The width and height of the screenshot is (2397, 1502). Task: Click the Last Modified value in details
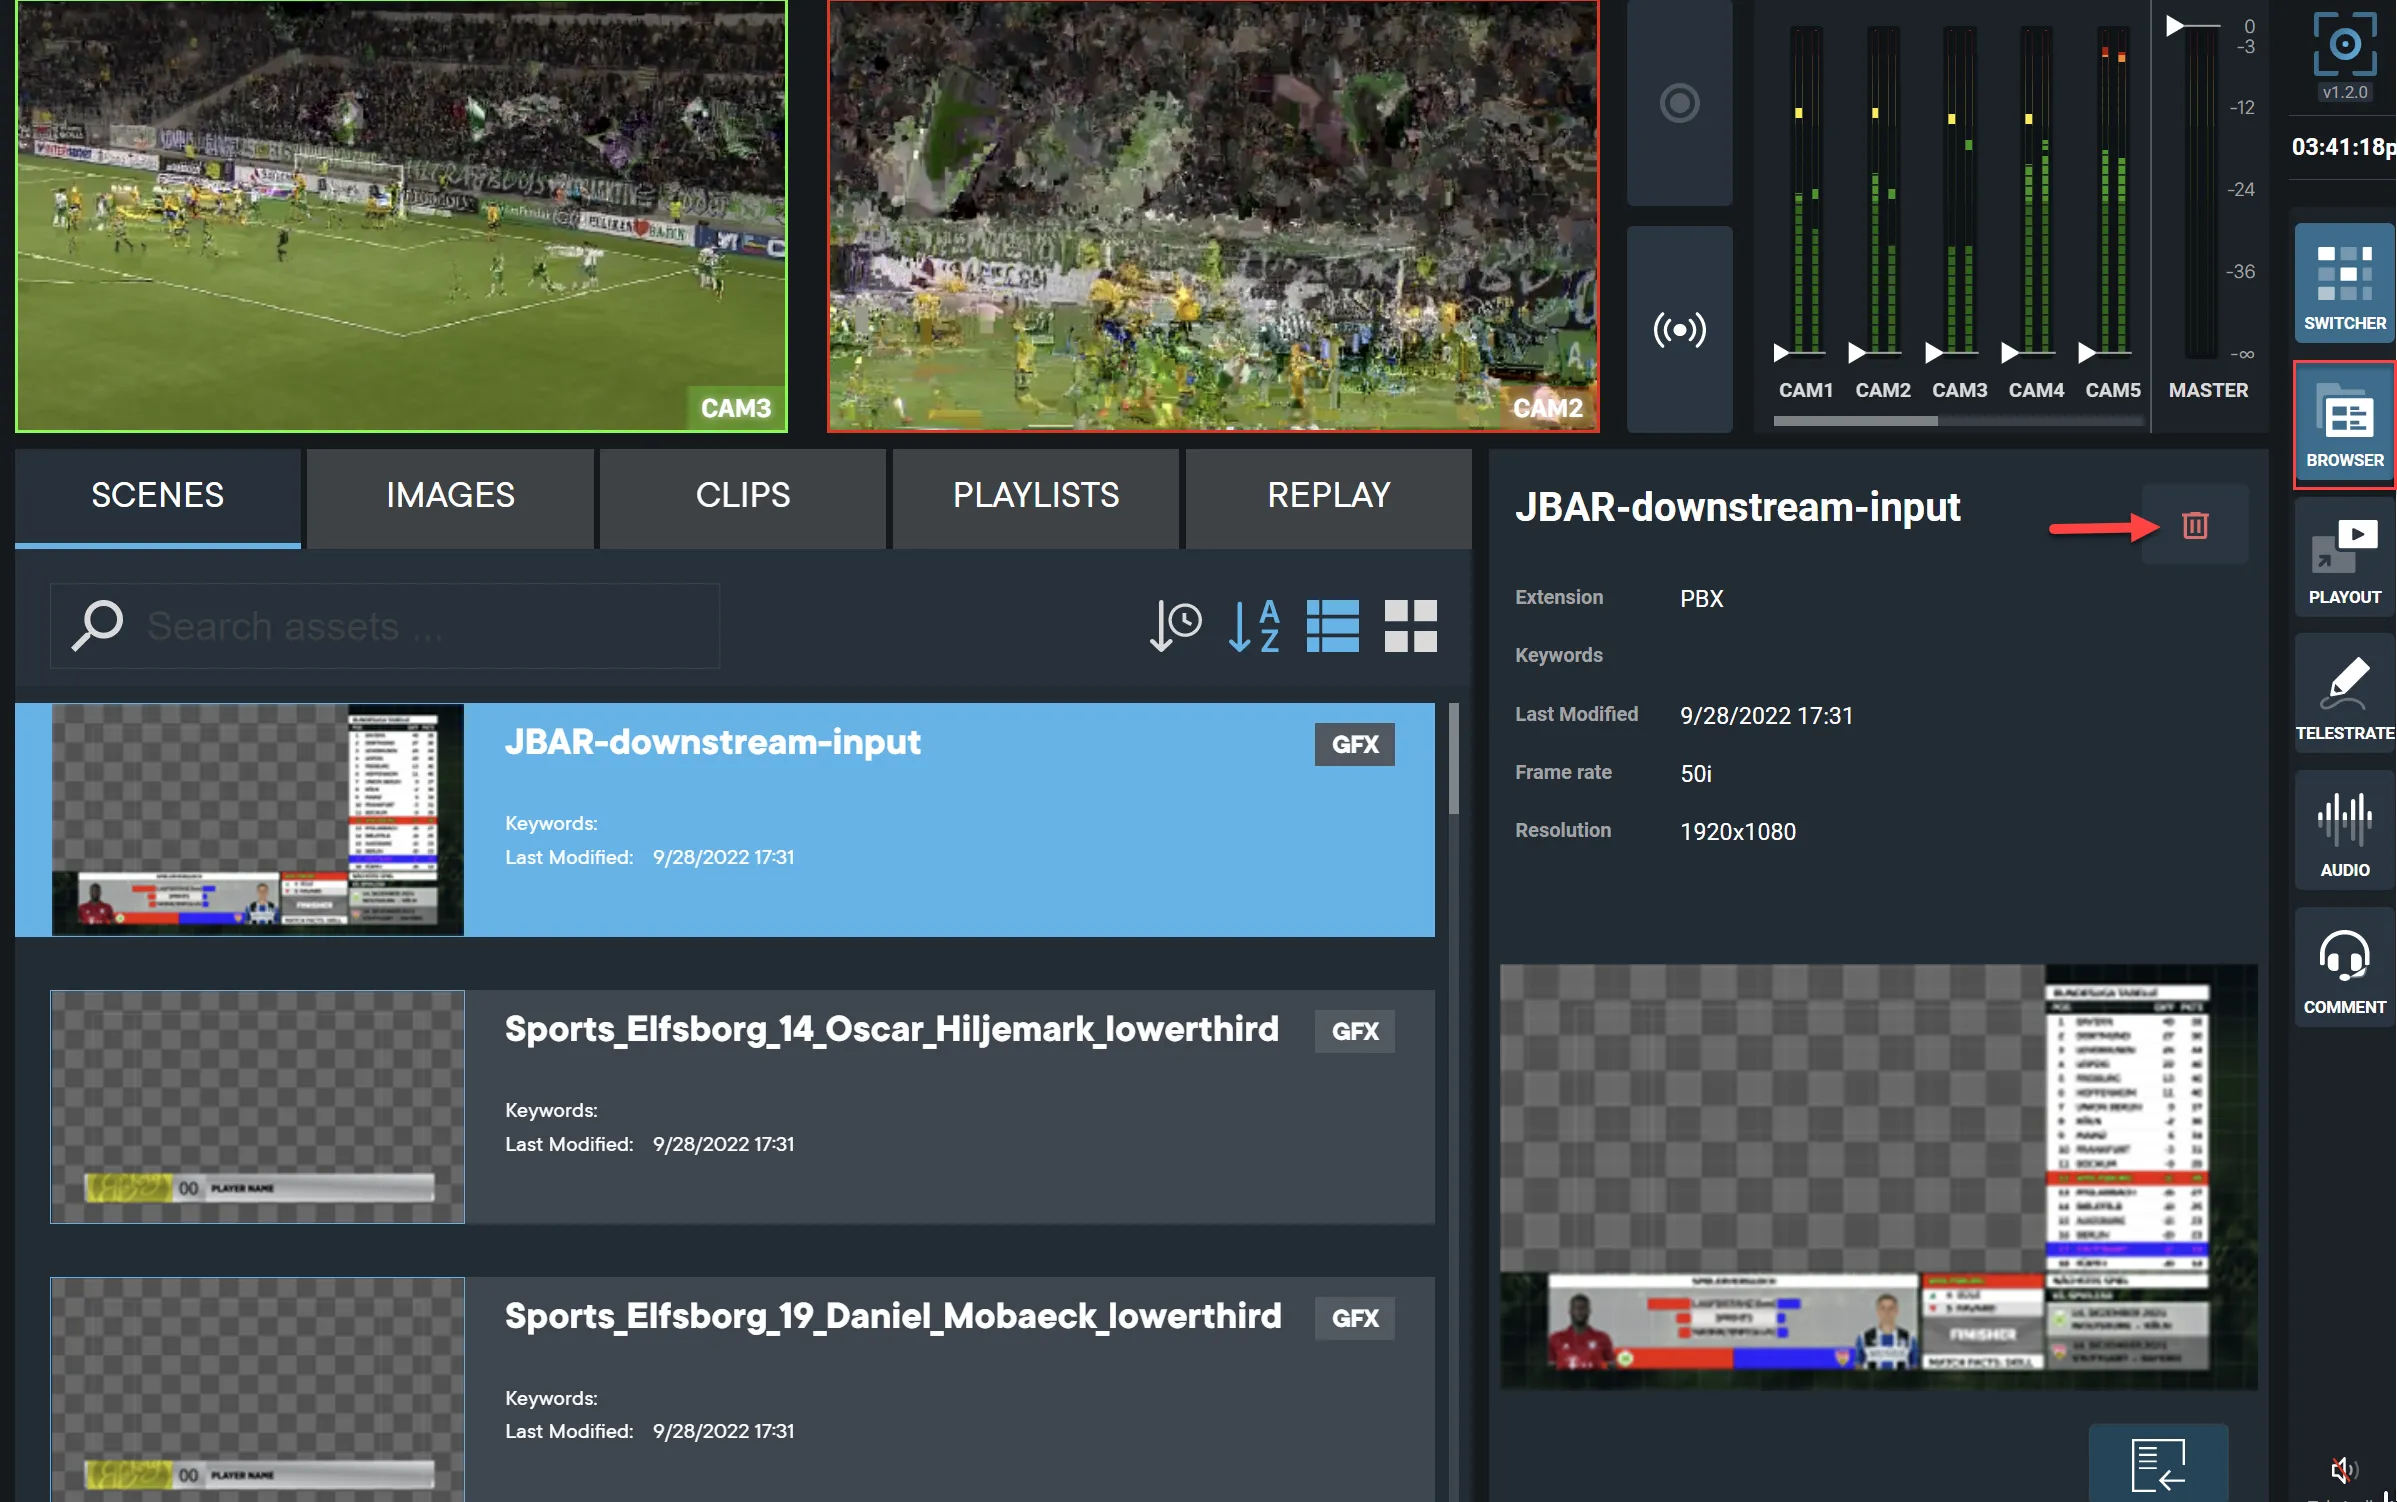(x=1766, y=716)
